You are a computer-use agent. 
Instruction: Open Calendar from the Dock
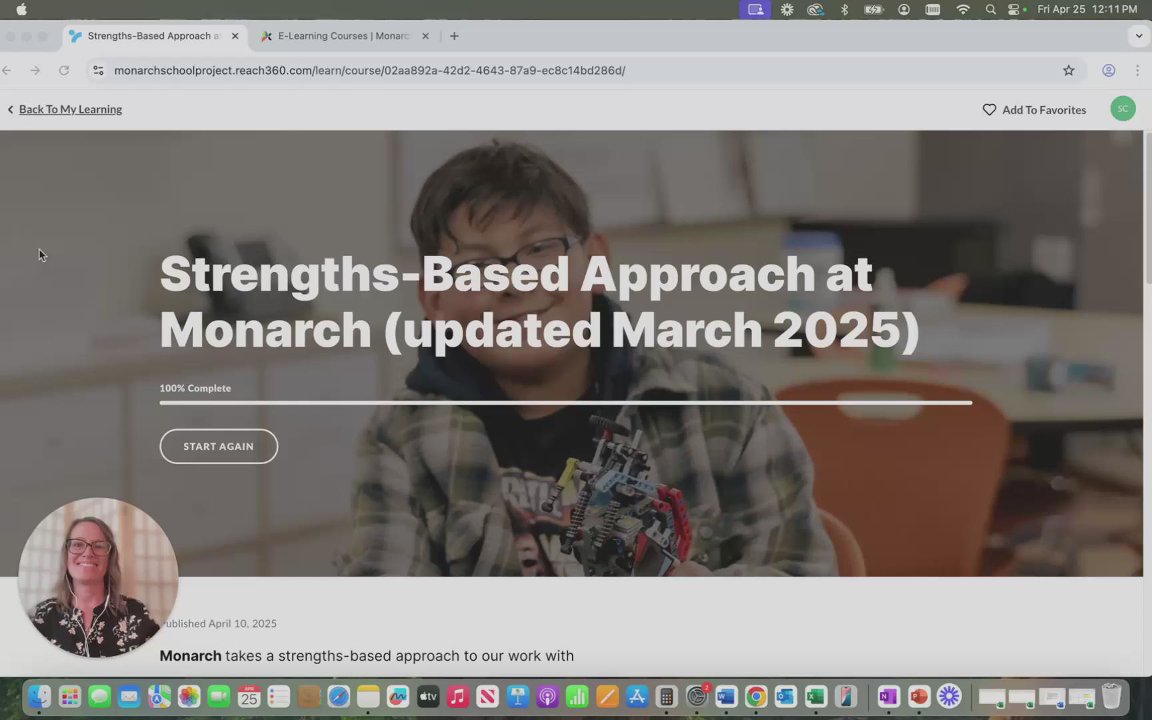click(x=249, y=696)
